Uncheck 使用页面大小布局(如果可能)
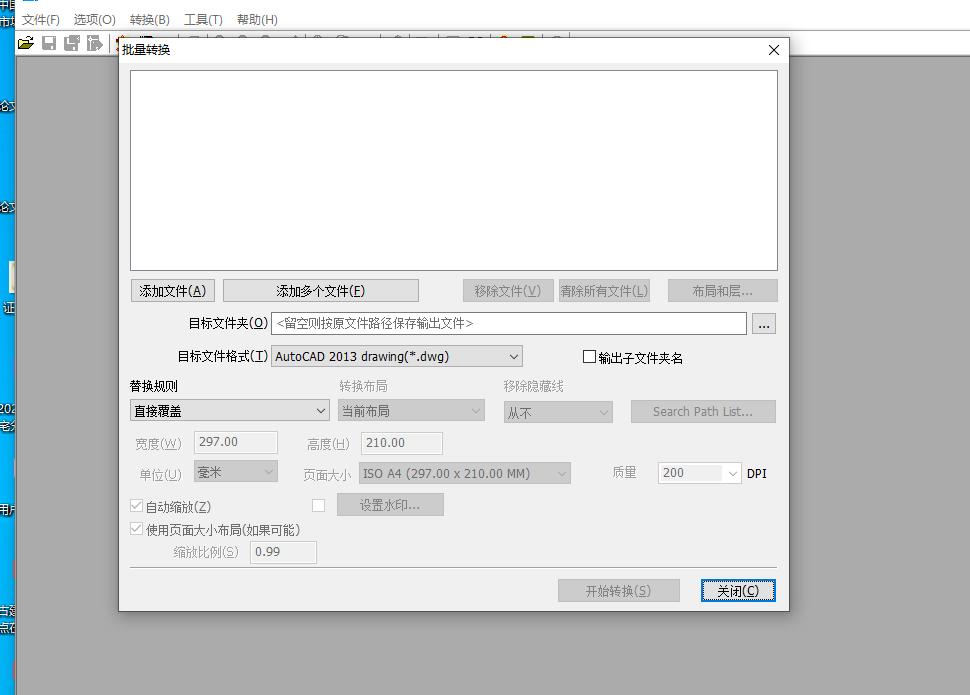 click(136, 528)
